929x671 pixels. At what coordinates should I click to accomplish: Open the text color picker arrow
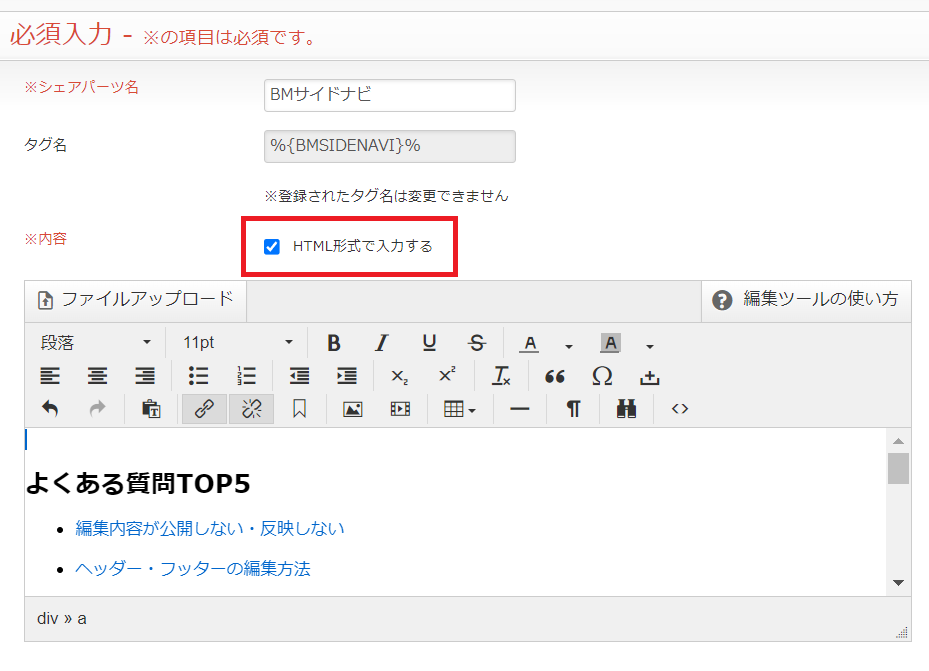(x=569, y=345)
